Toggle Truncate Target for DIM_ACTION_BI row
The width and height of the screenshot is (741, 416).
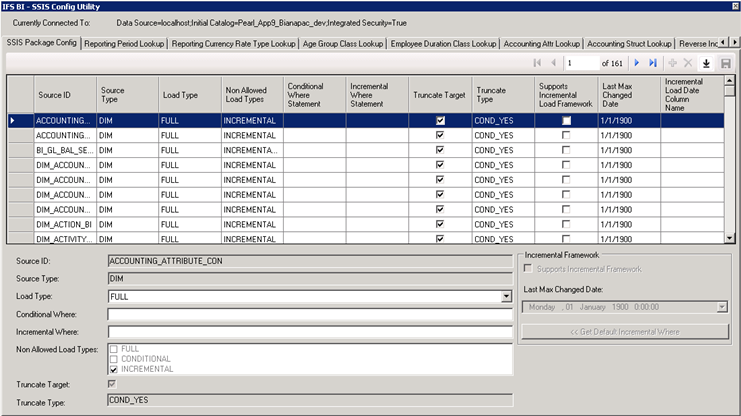[440, 224]
